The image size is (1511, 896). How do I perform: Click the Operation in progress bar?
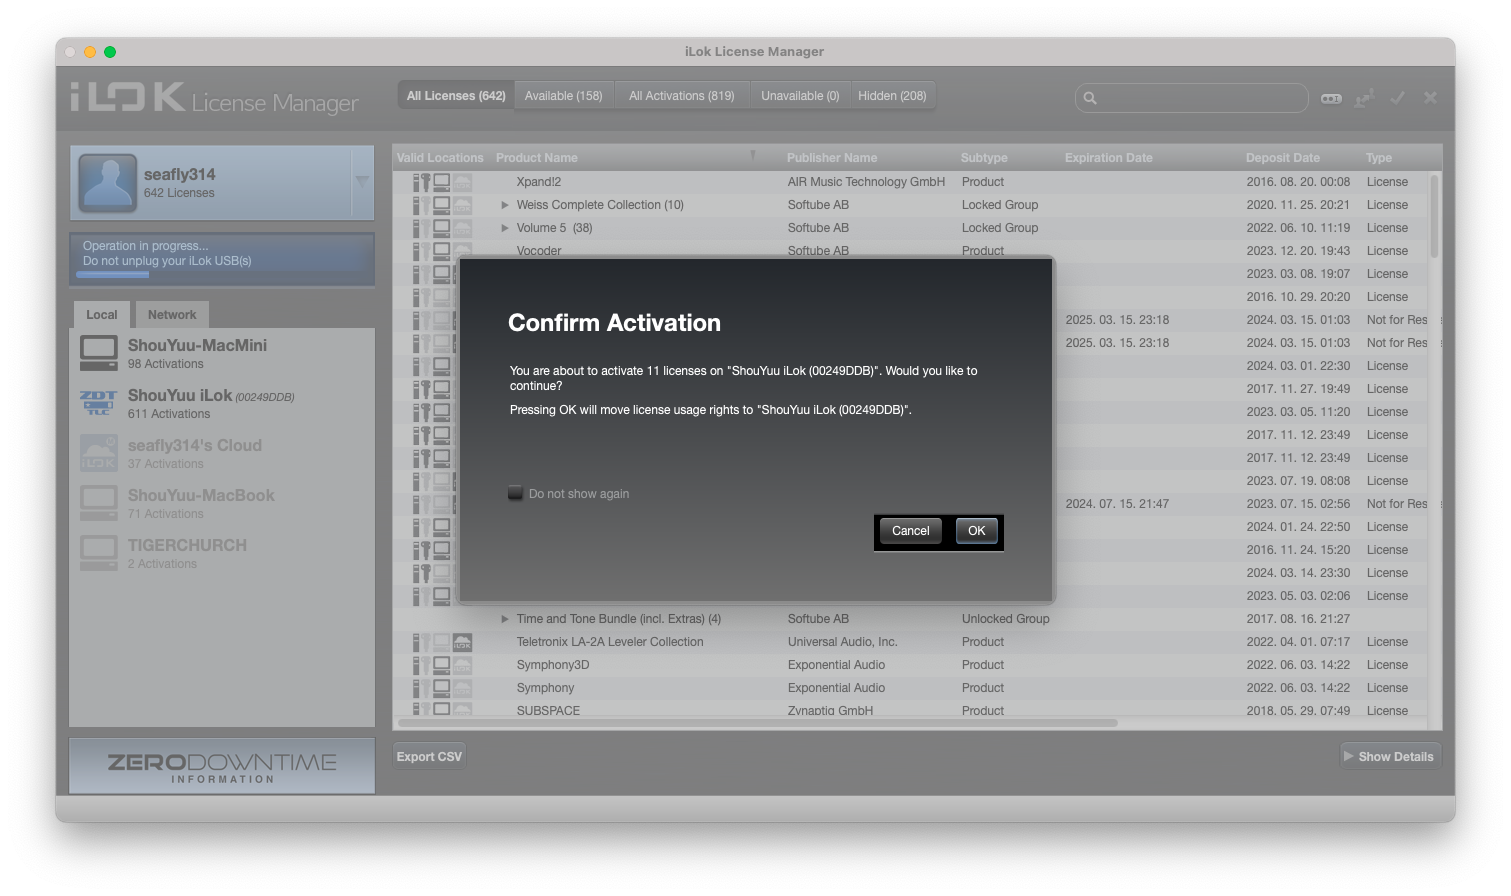222,259
